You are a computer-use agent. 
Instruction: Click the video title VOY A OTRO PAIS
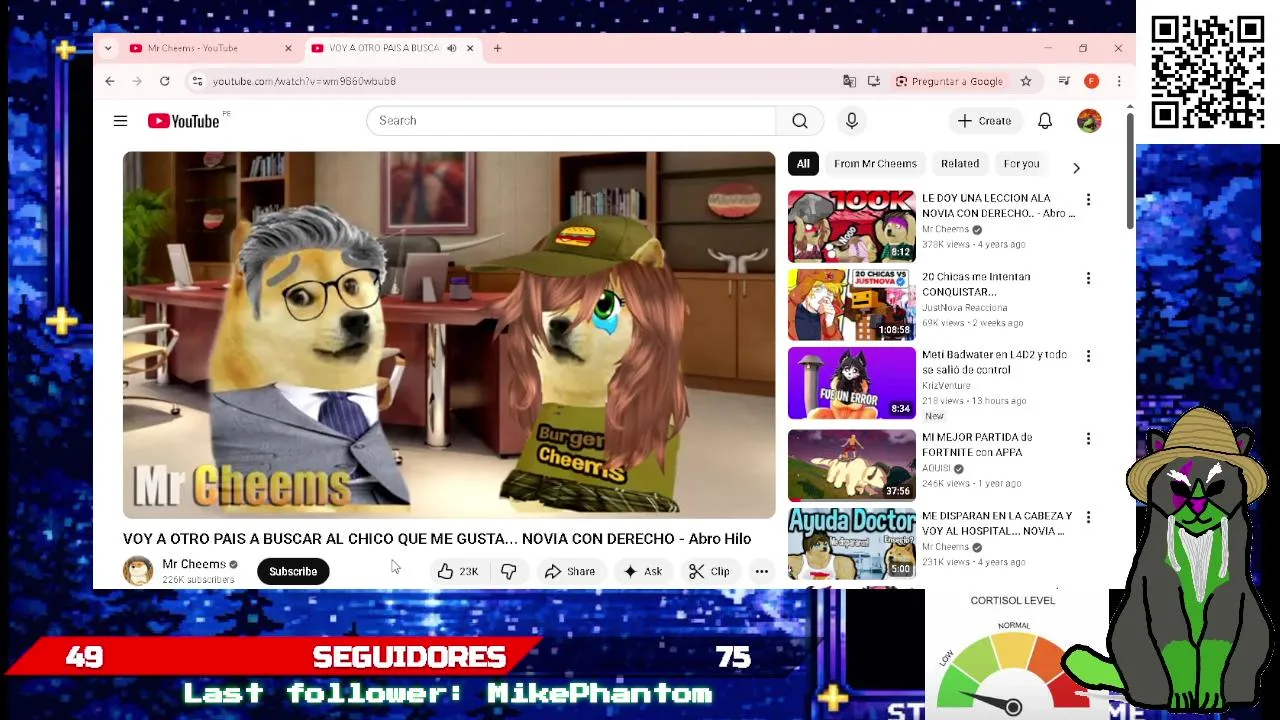point(437,539)
